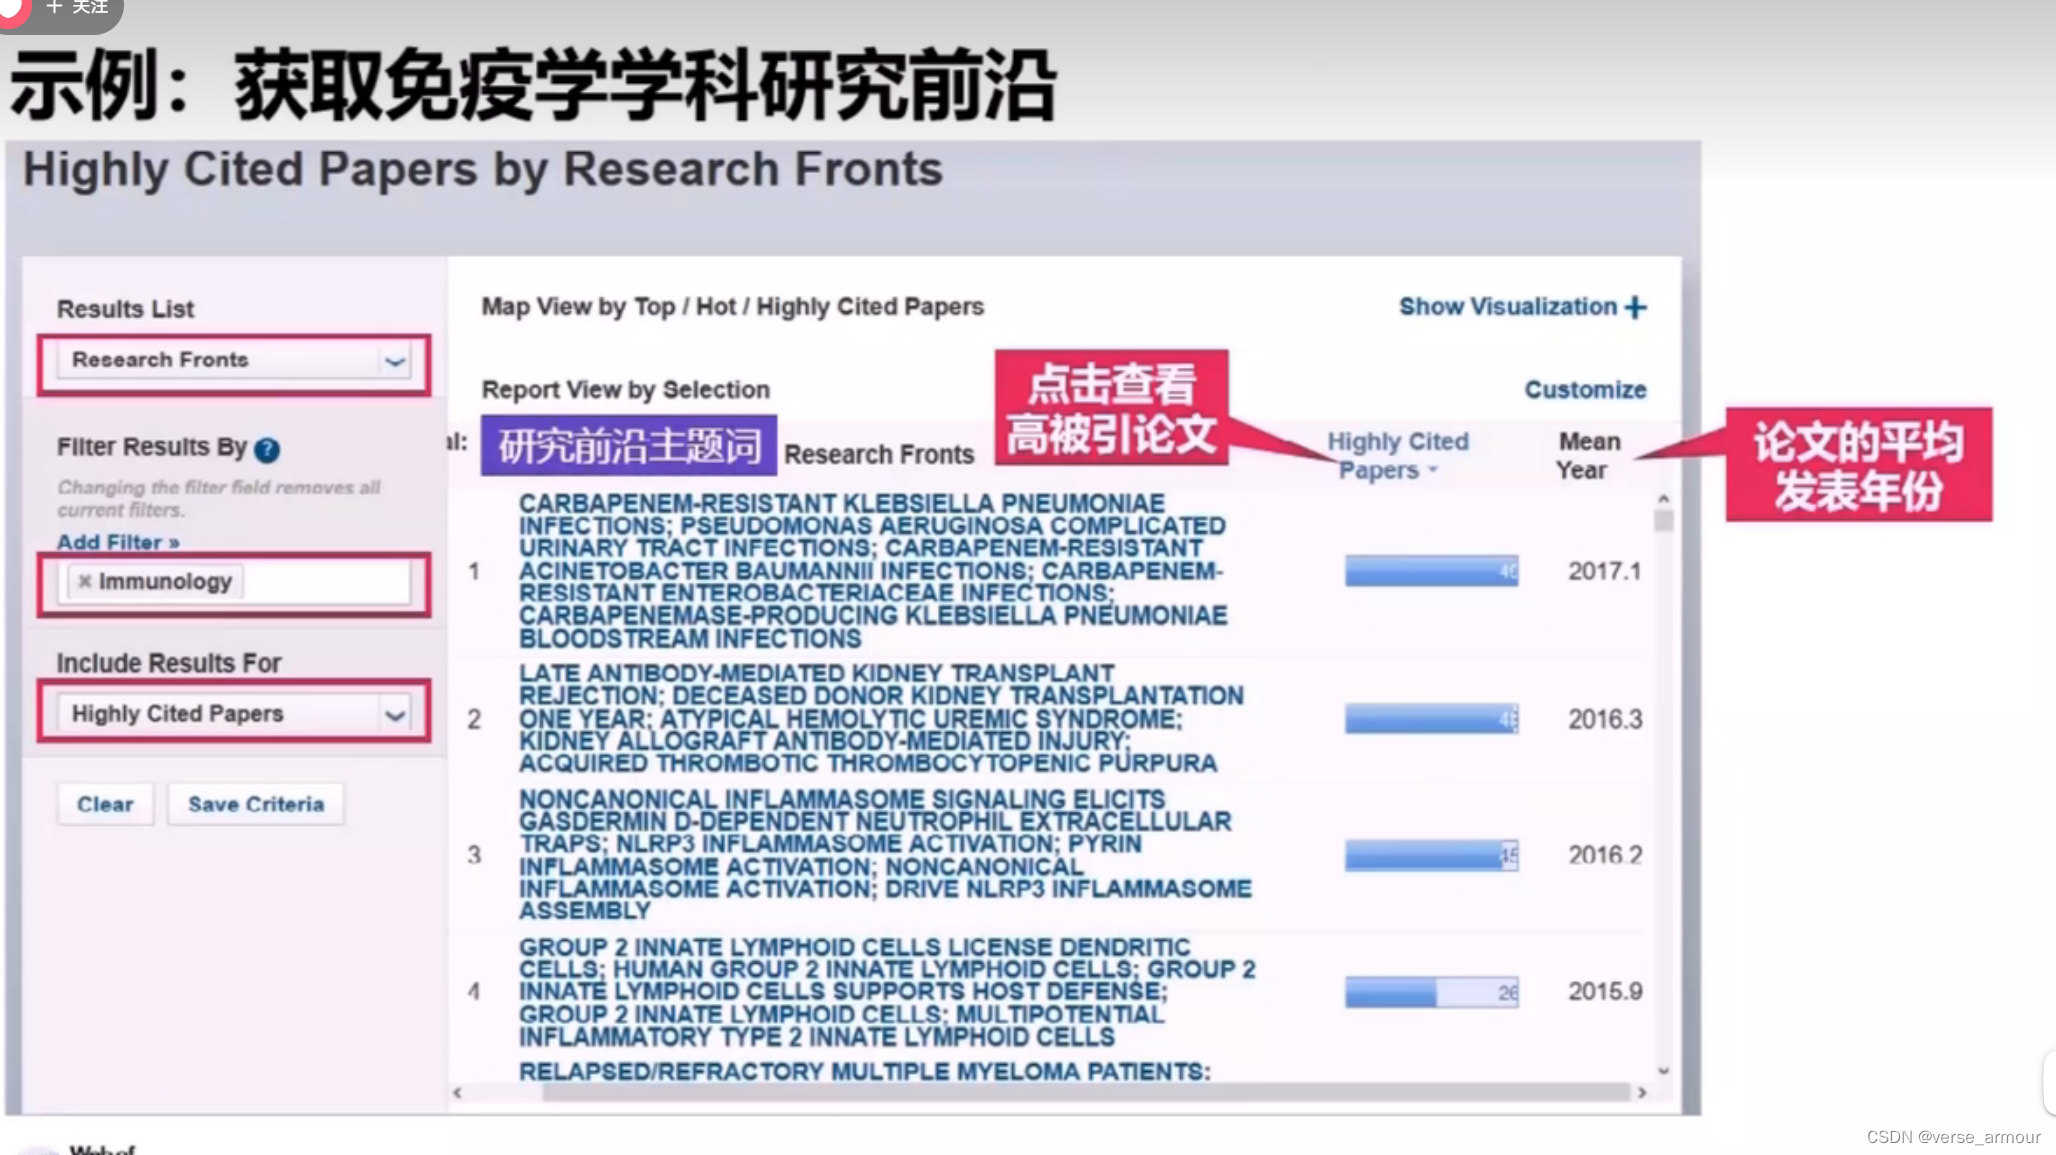Open the Highly Cited Papers include dropdown
Viewport: 2056px width, 1155px height.
[x=235, y=714]
